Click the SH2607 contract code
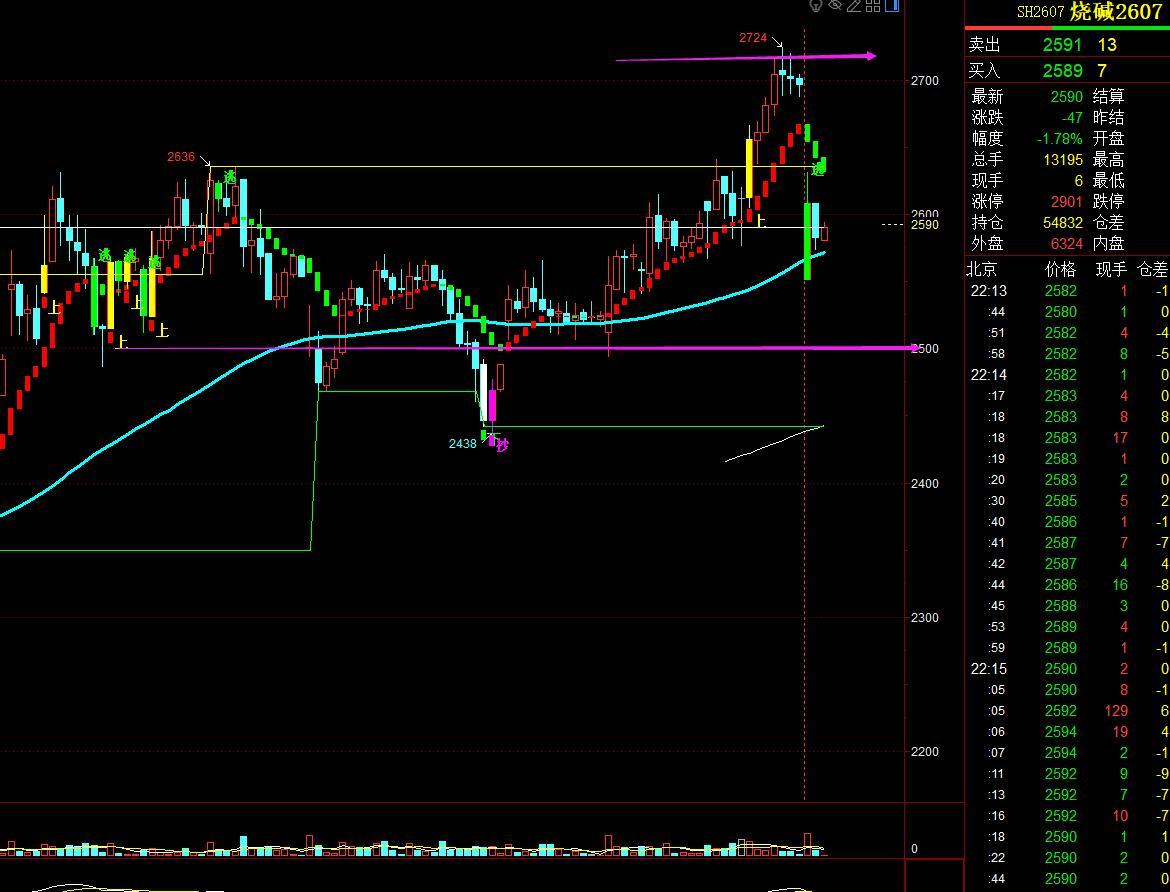 [1040, 12]
